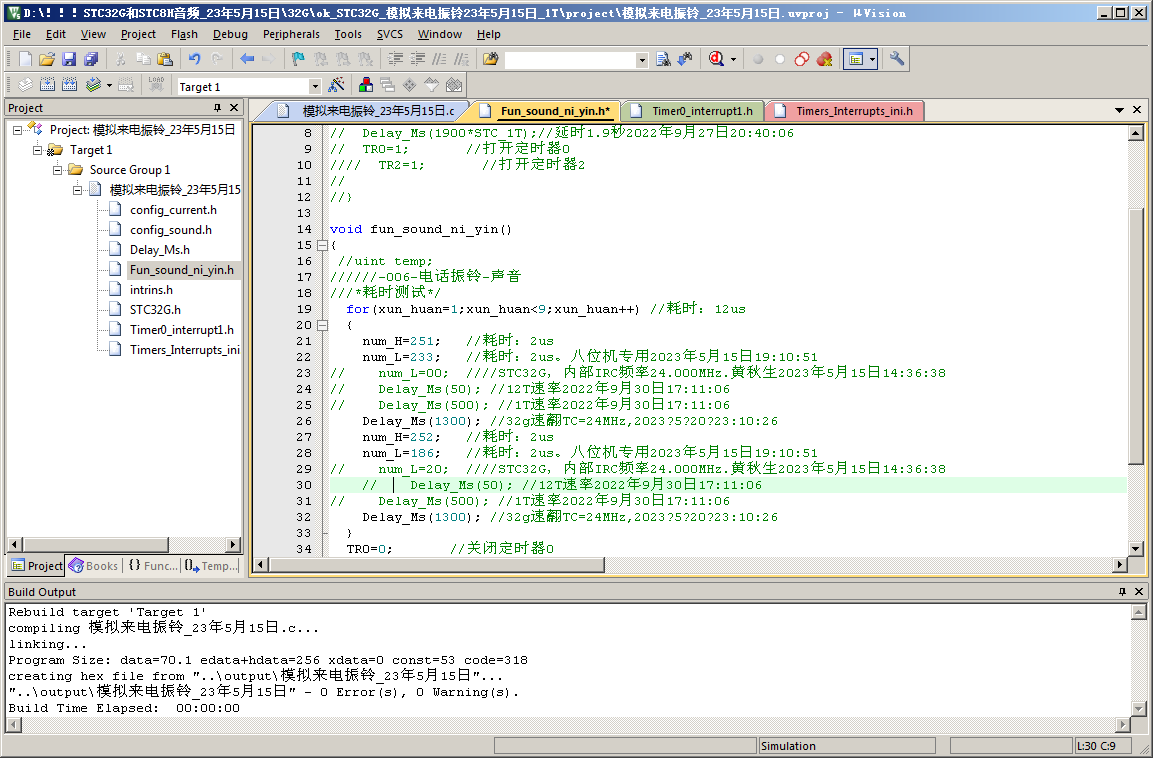The height and width of the screenshot is (758, 1153).
Task: Open the Project menu
Action: click(138, 34)
